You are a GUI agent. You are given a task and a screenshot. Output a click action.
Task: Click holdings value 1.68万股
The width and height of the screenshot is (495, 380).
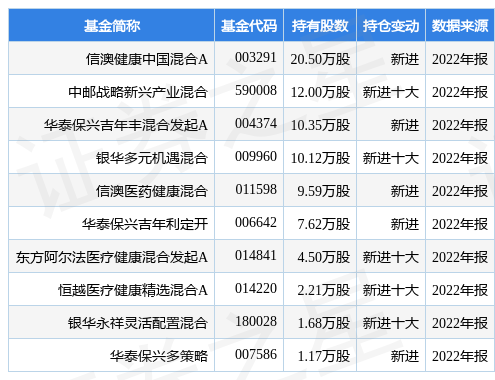pos(324,323)
